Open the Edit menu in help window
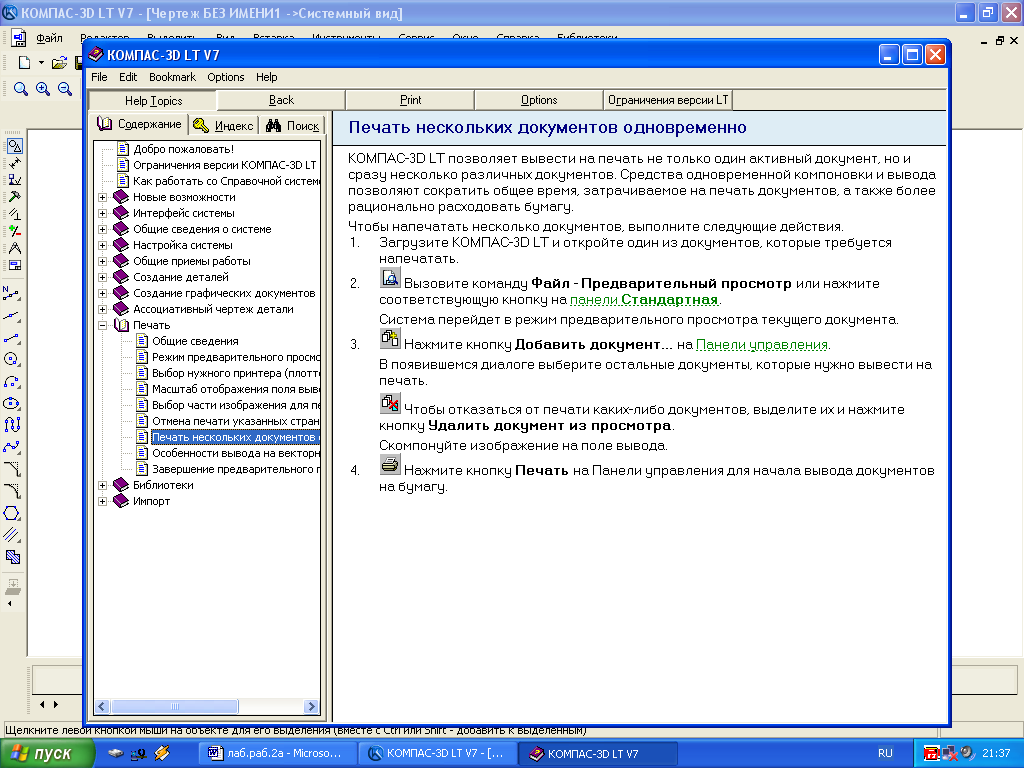 point(128,77)
